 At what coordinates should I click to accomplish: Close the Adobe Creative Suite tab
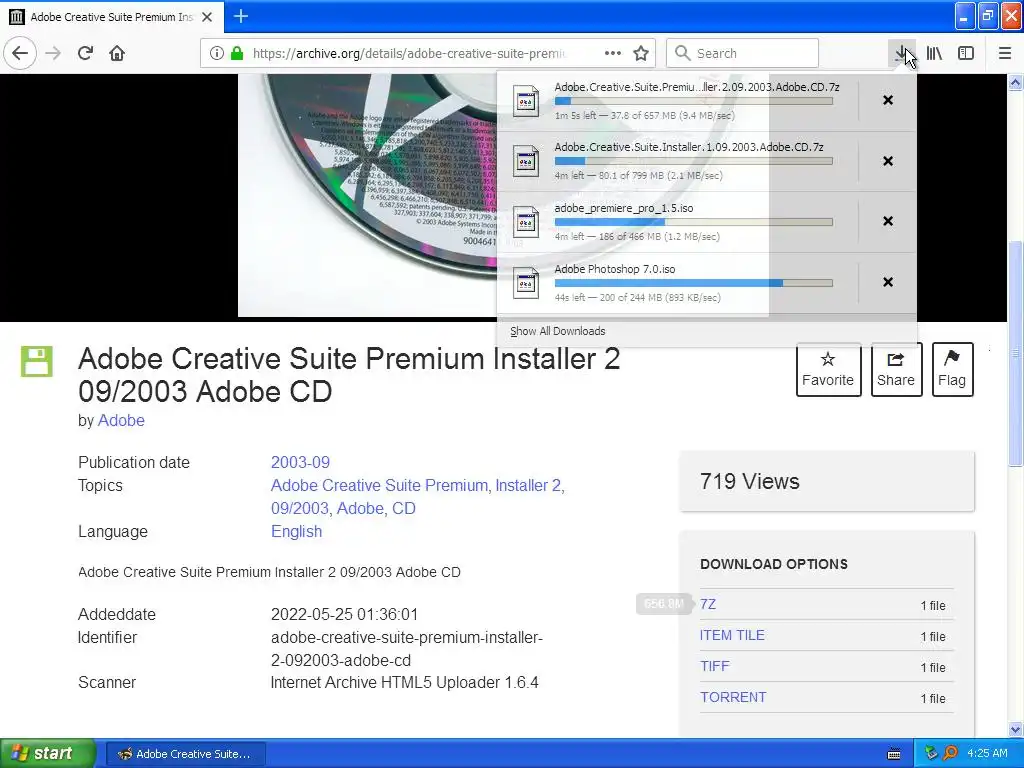[207, 17]
